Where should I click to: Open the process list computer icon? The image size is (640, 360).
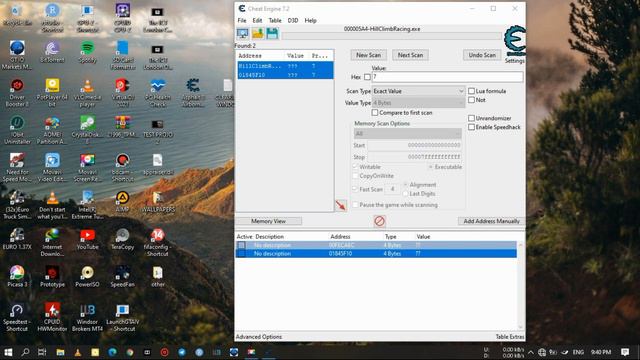[242, 33]
